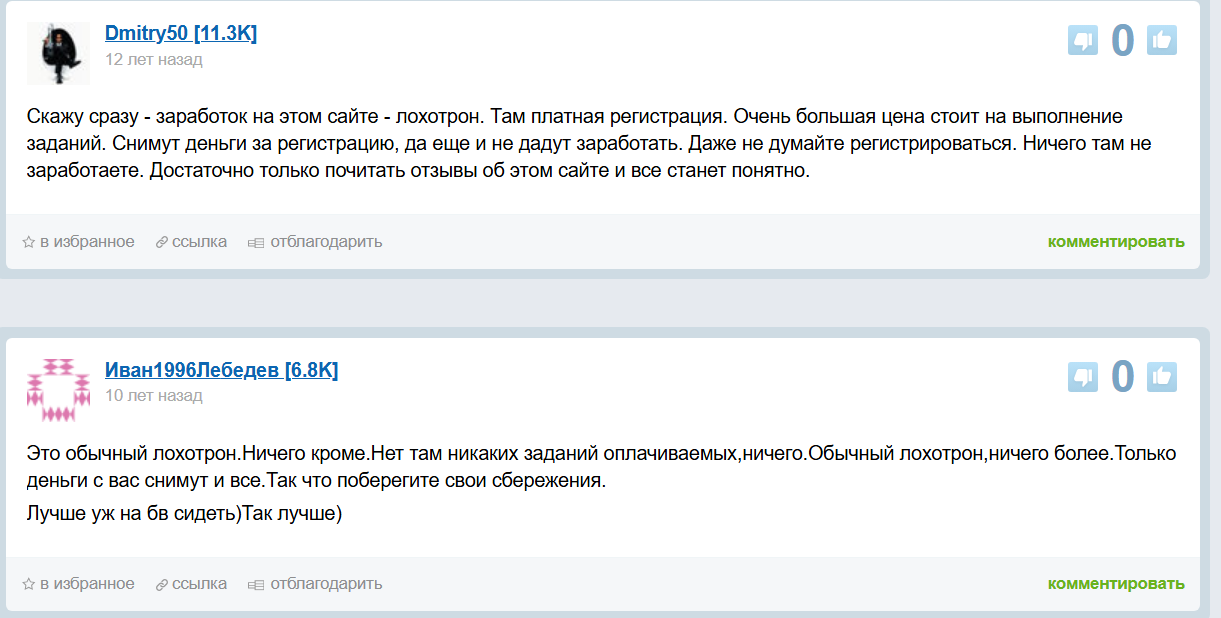Click the timestamp '10 лет назад'
The image size is (1221, 618).
click(152, 396)
